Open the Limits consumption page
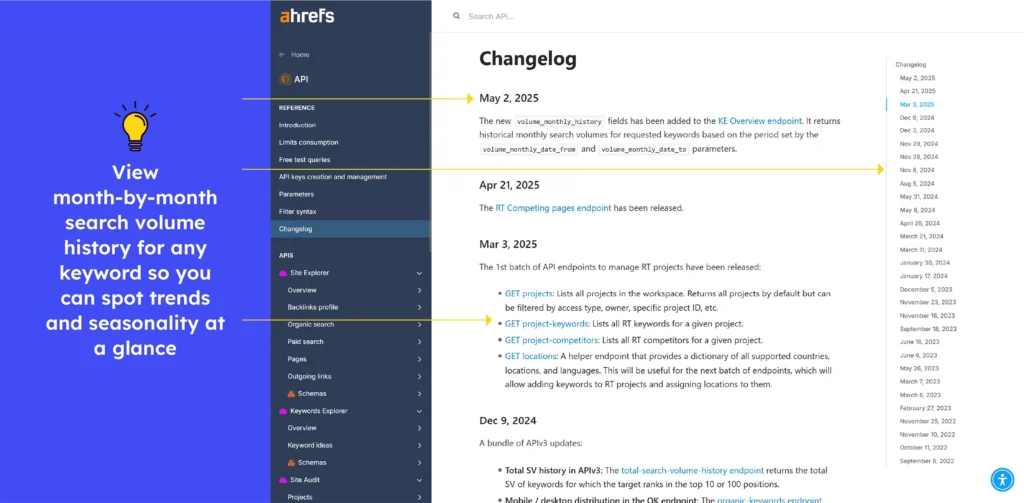 (x=310, y=142)
